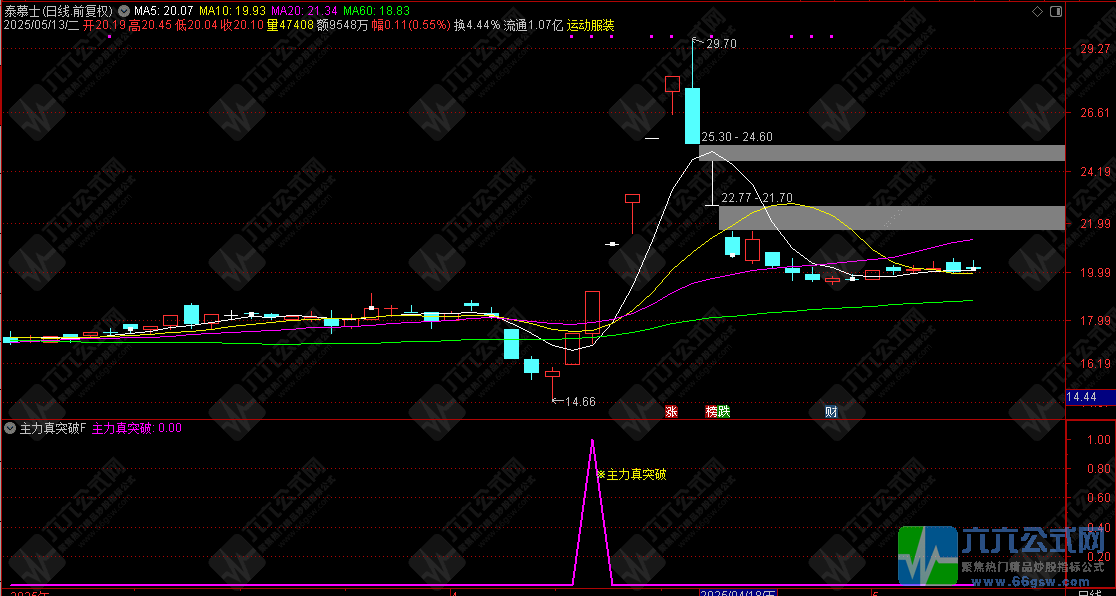Click the red 榜 marker icon

711,411
